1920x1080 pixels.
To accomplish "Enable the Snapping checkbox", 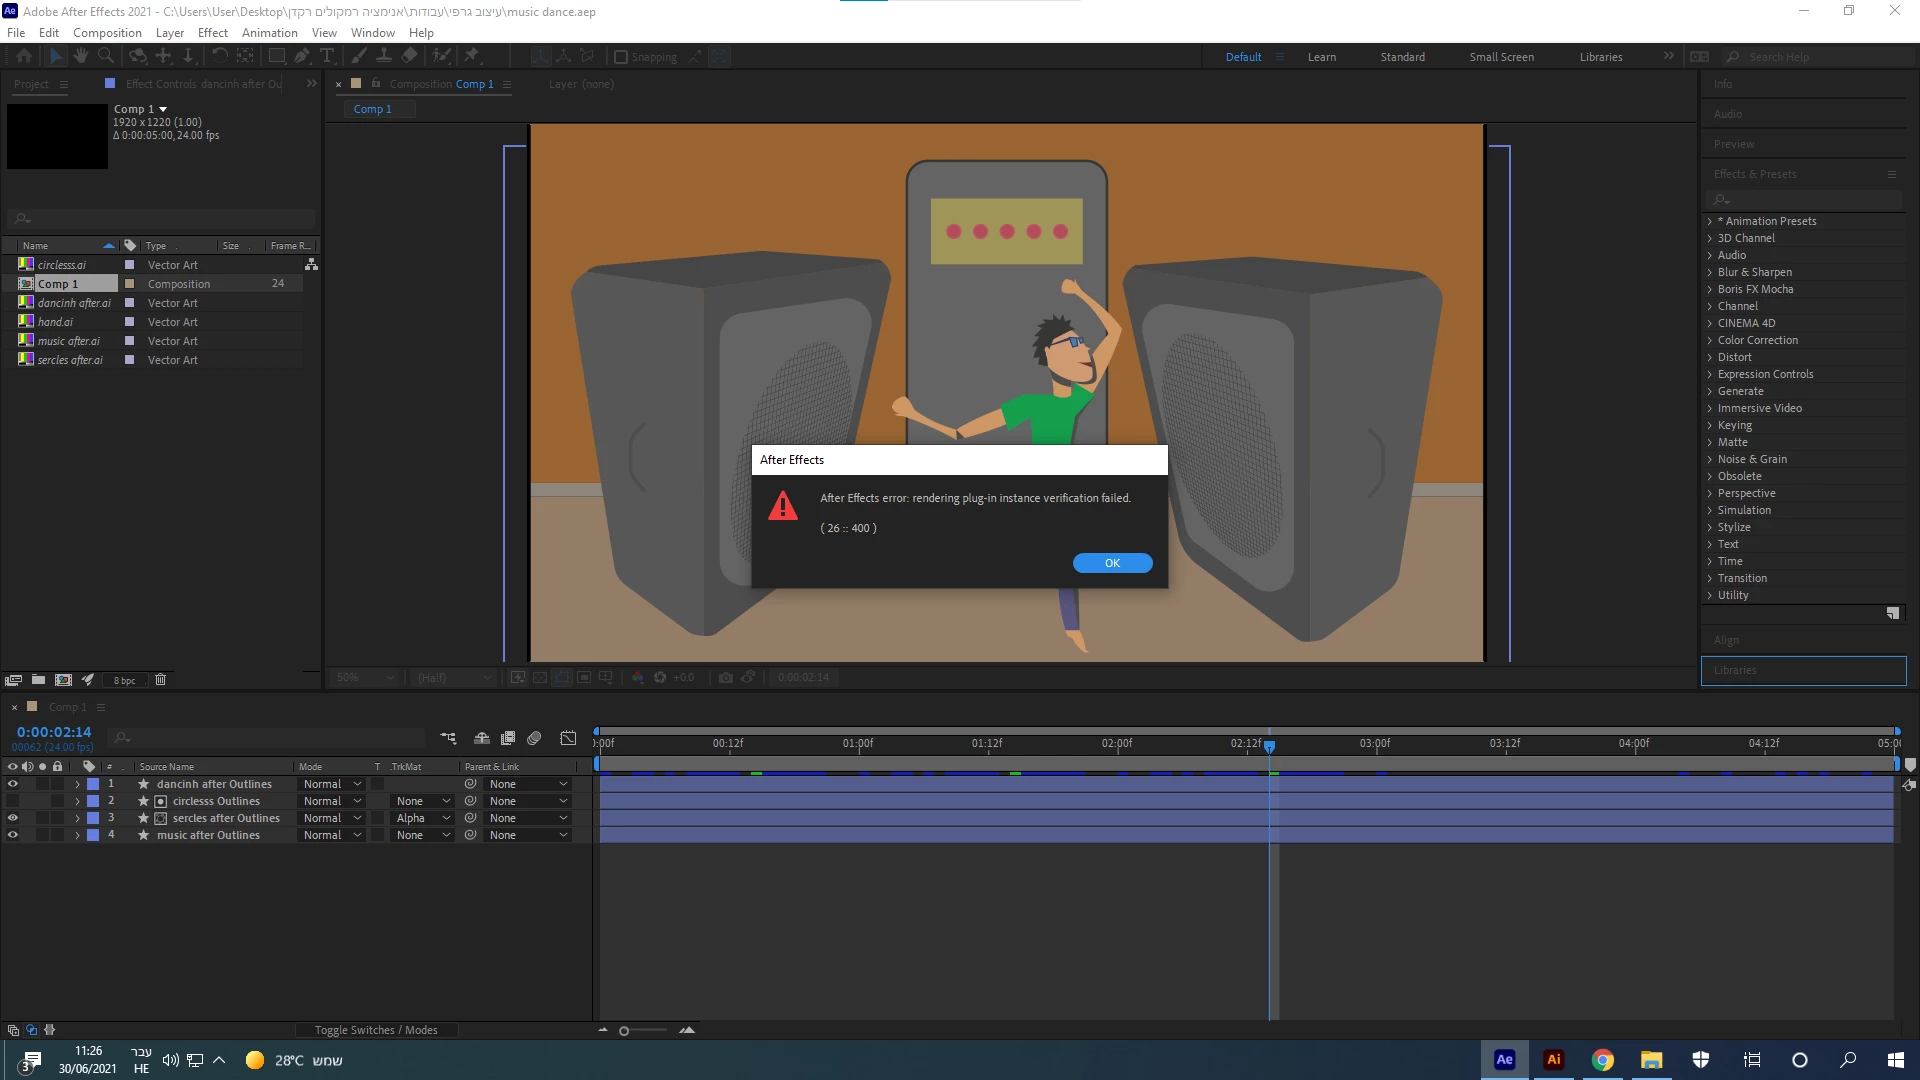I will (x=621, y=57).
